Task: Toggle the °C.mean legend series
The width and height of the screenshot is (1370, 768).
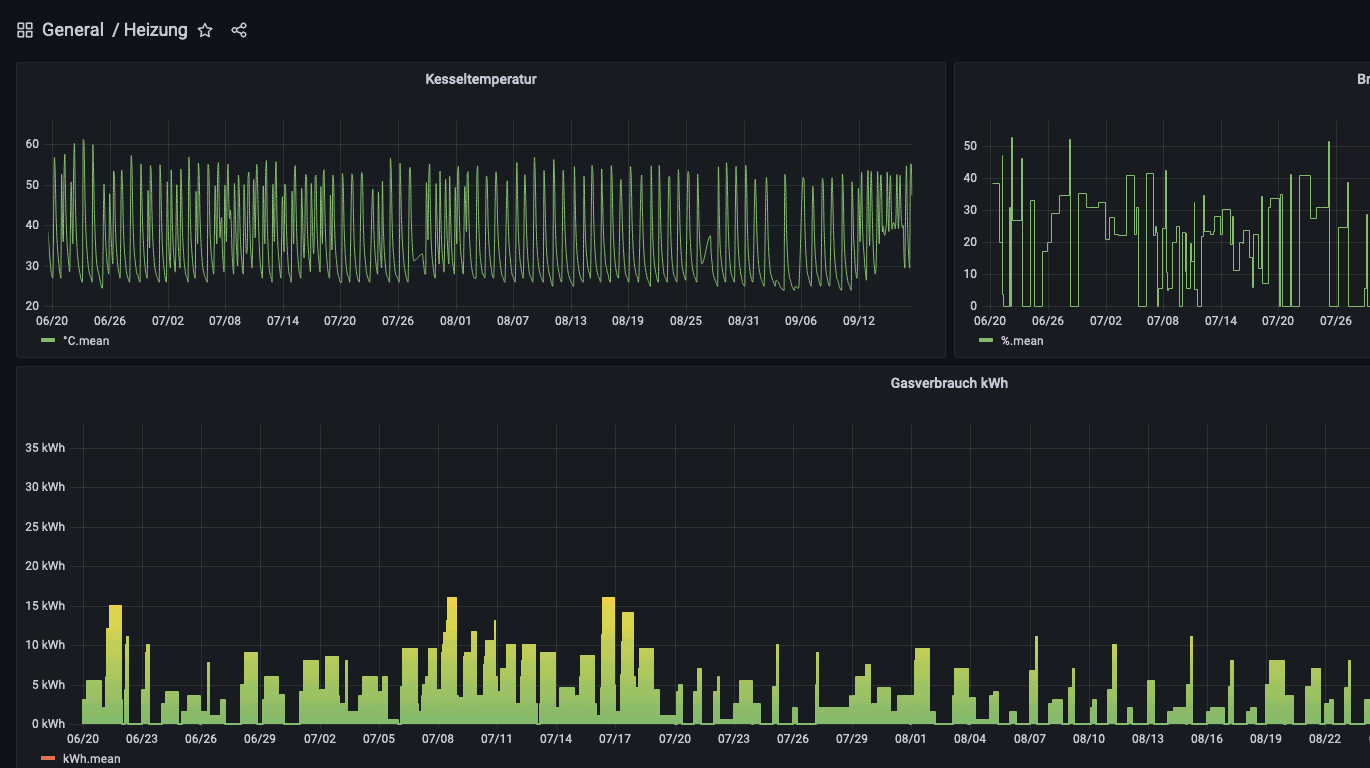Action: pyautogui.click(x=86, y=341)
